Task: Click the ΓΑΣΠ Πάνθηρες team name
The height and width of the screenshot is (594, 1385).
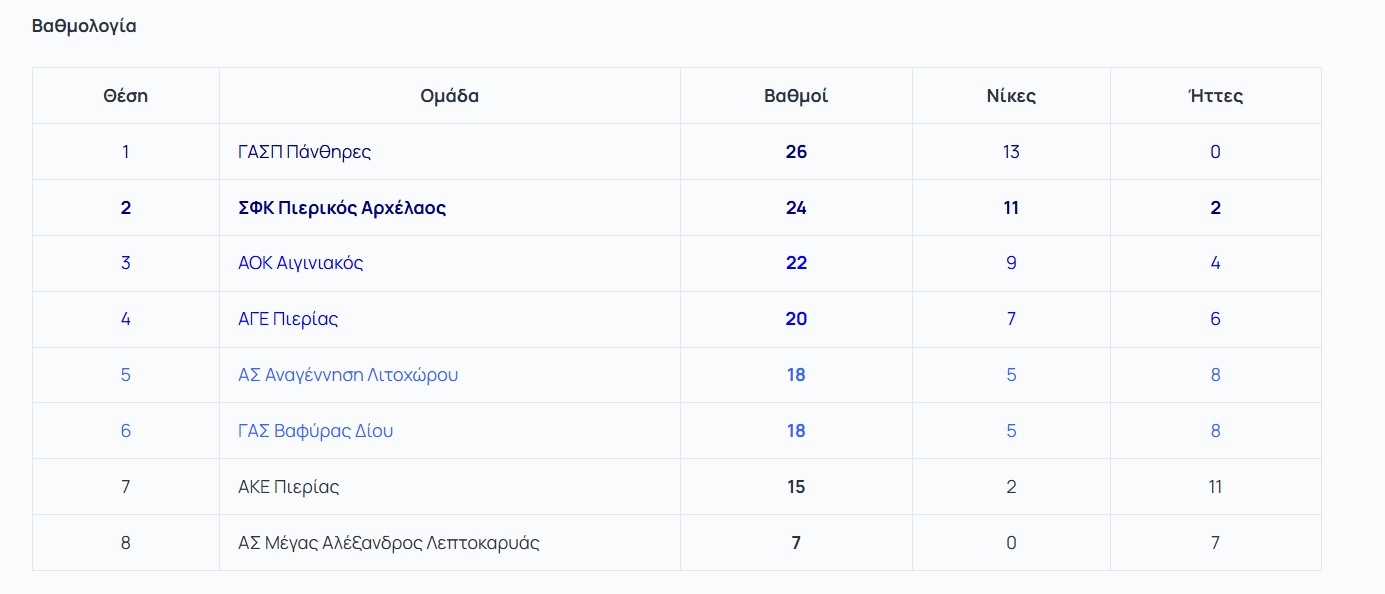Action: click(304, 152)
